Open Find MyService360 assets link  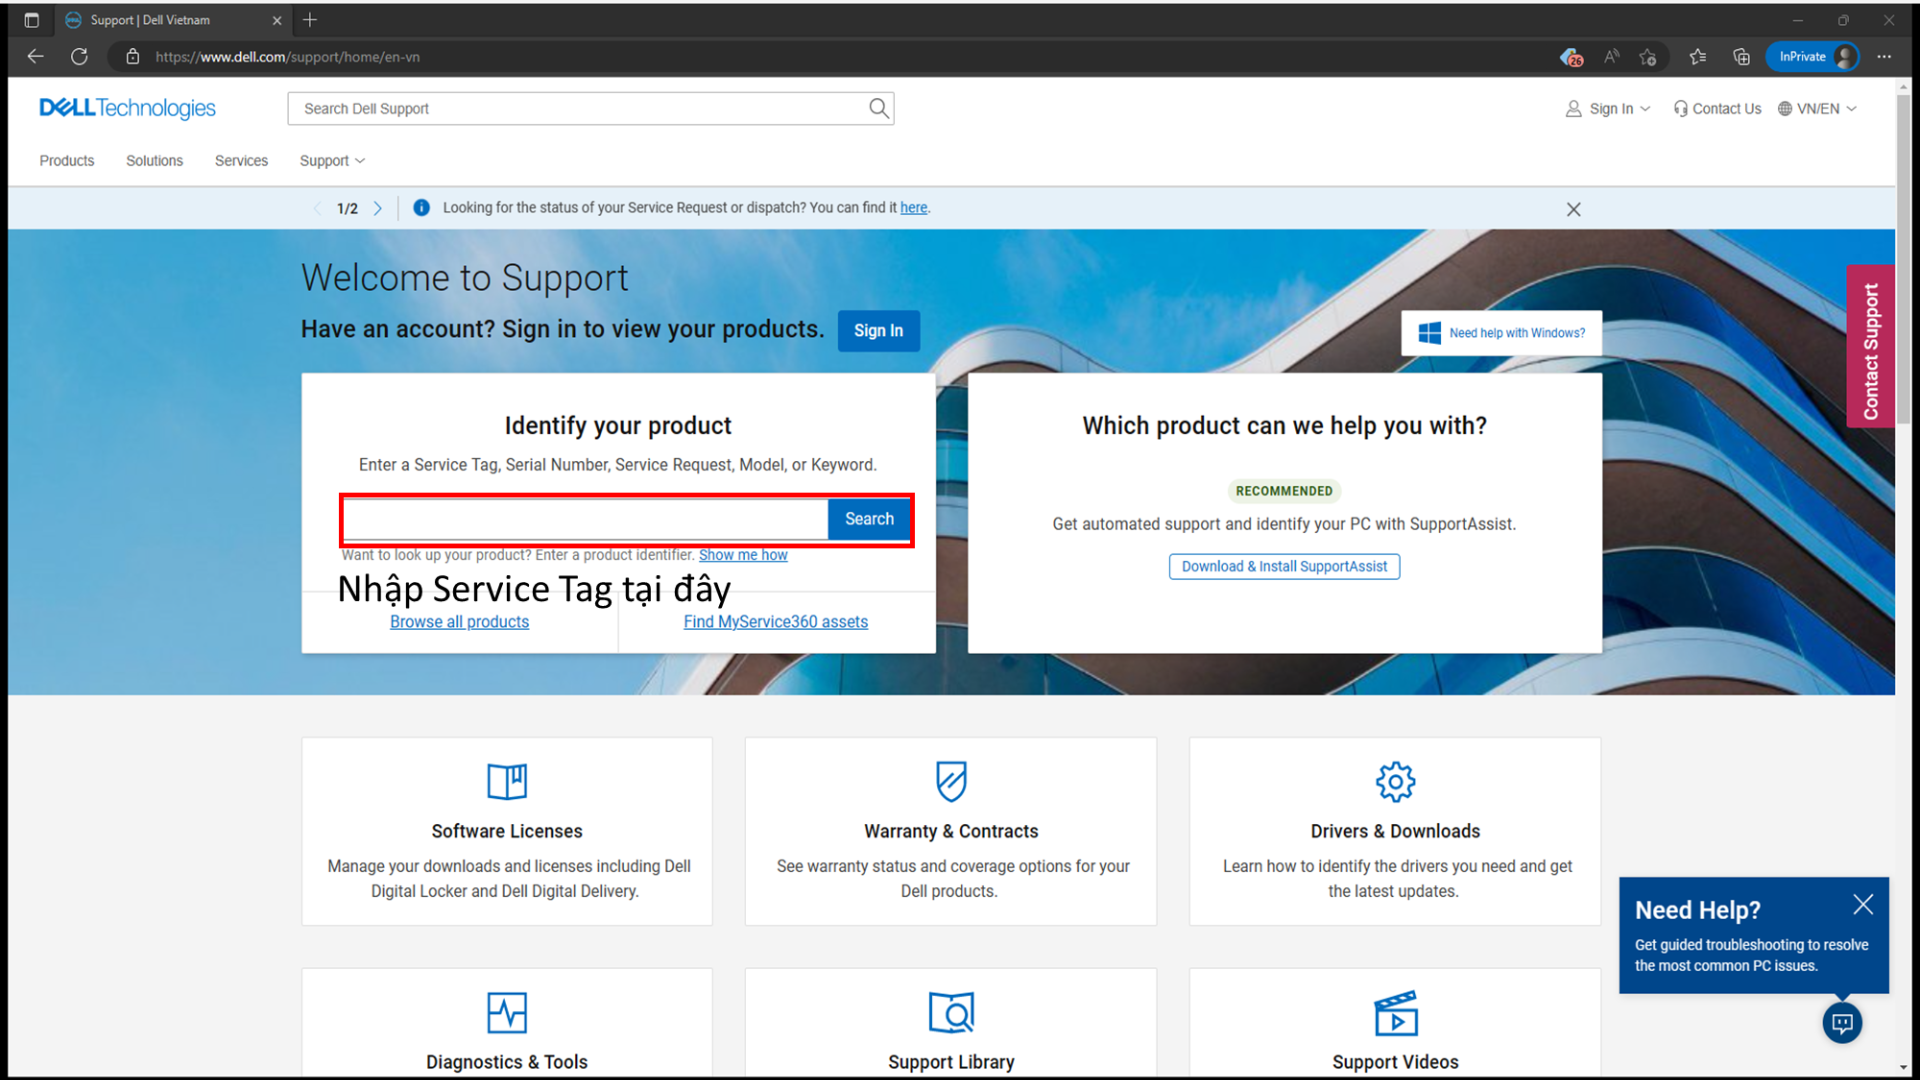776,622
